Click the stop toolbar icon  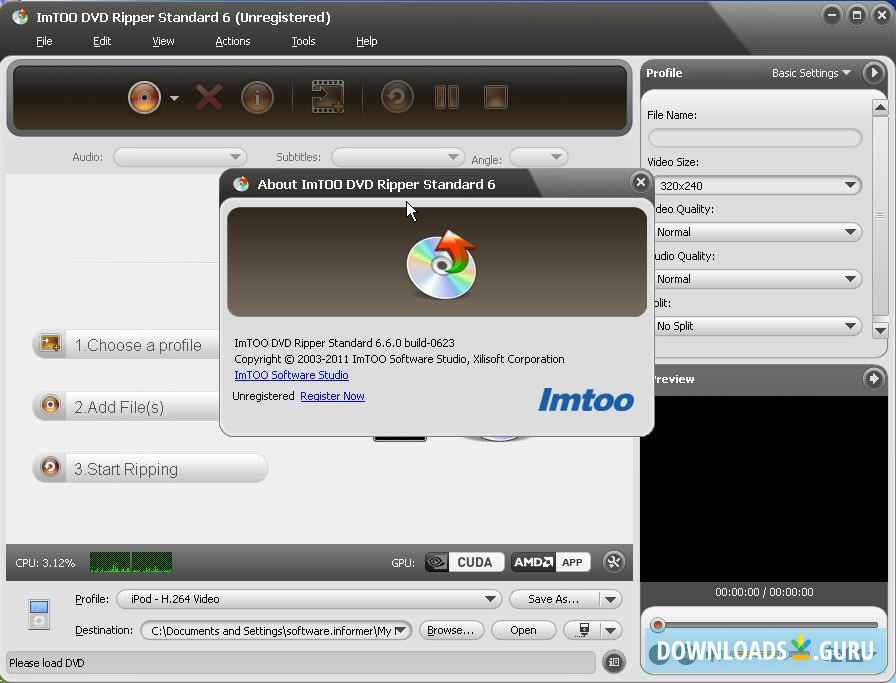[x=494, y=97]
